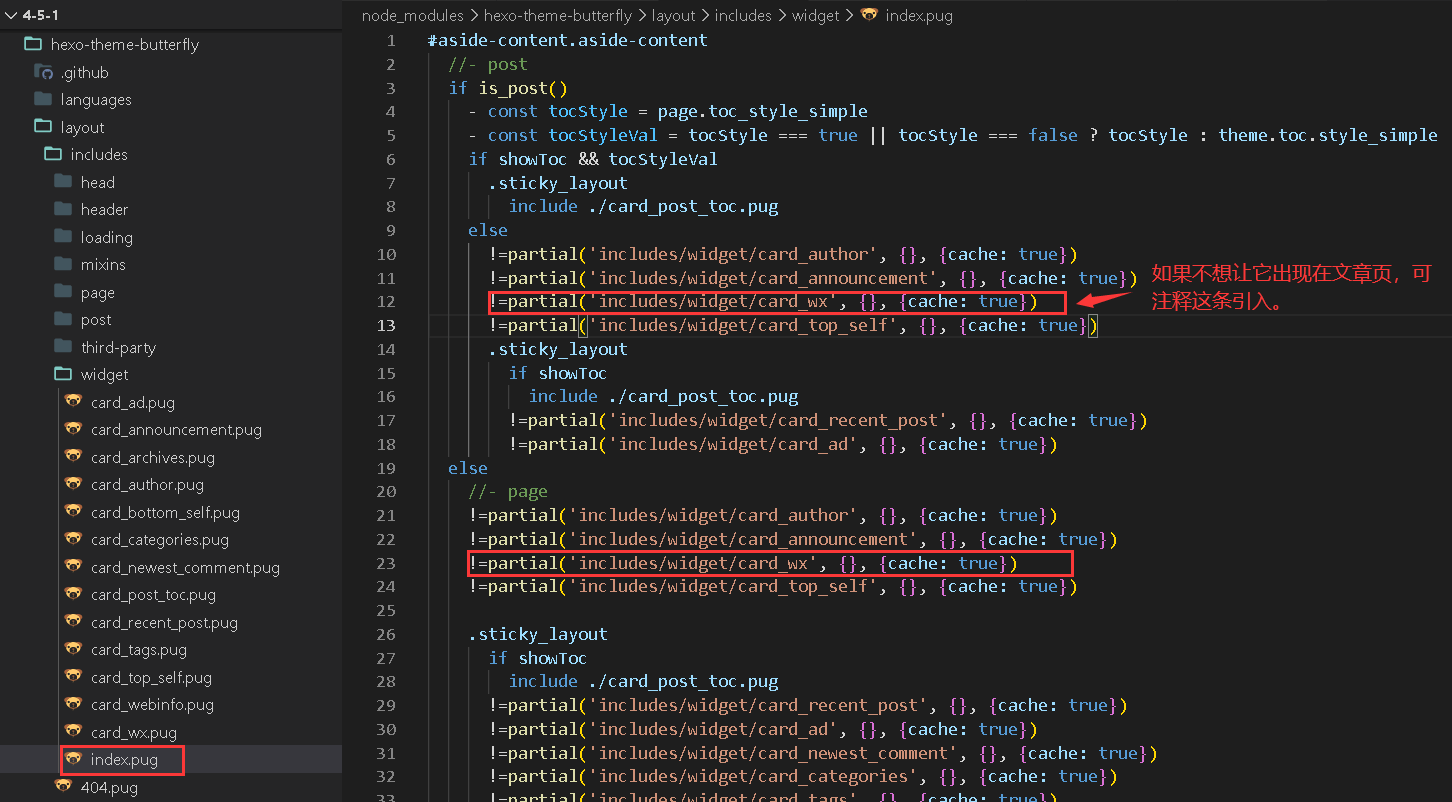The height and width of the screenshot is (802, 1452).
Task: Open card_top_self.pug file
Action: 151,677
